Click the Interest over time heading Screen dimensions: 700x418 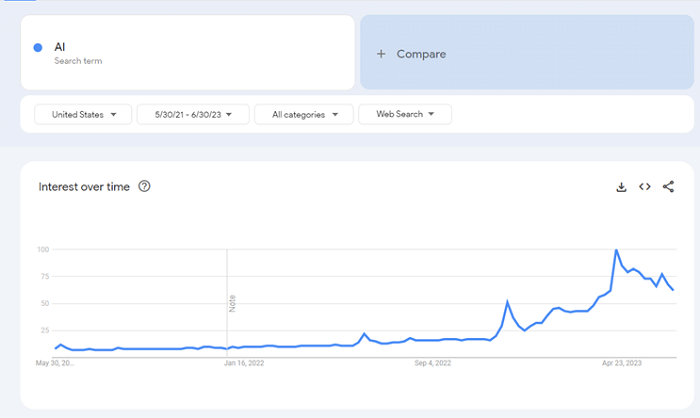point(84,187)
